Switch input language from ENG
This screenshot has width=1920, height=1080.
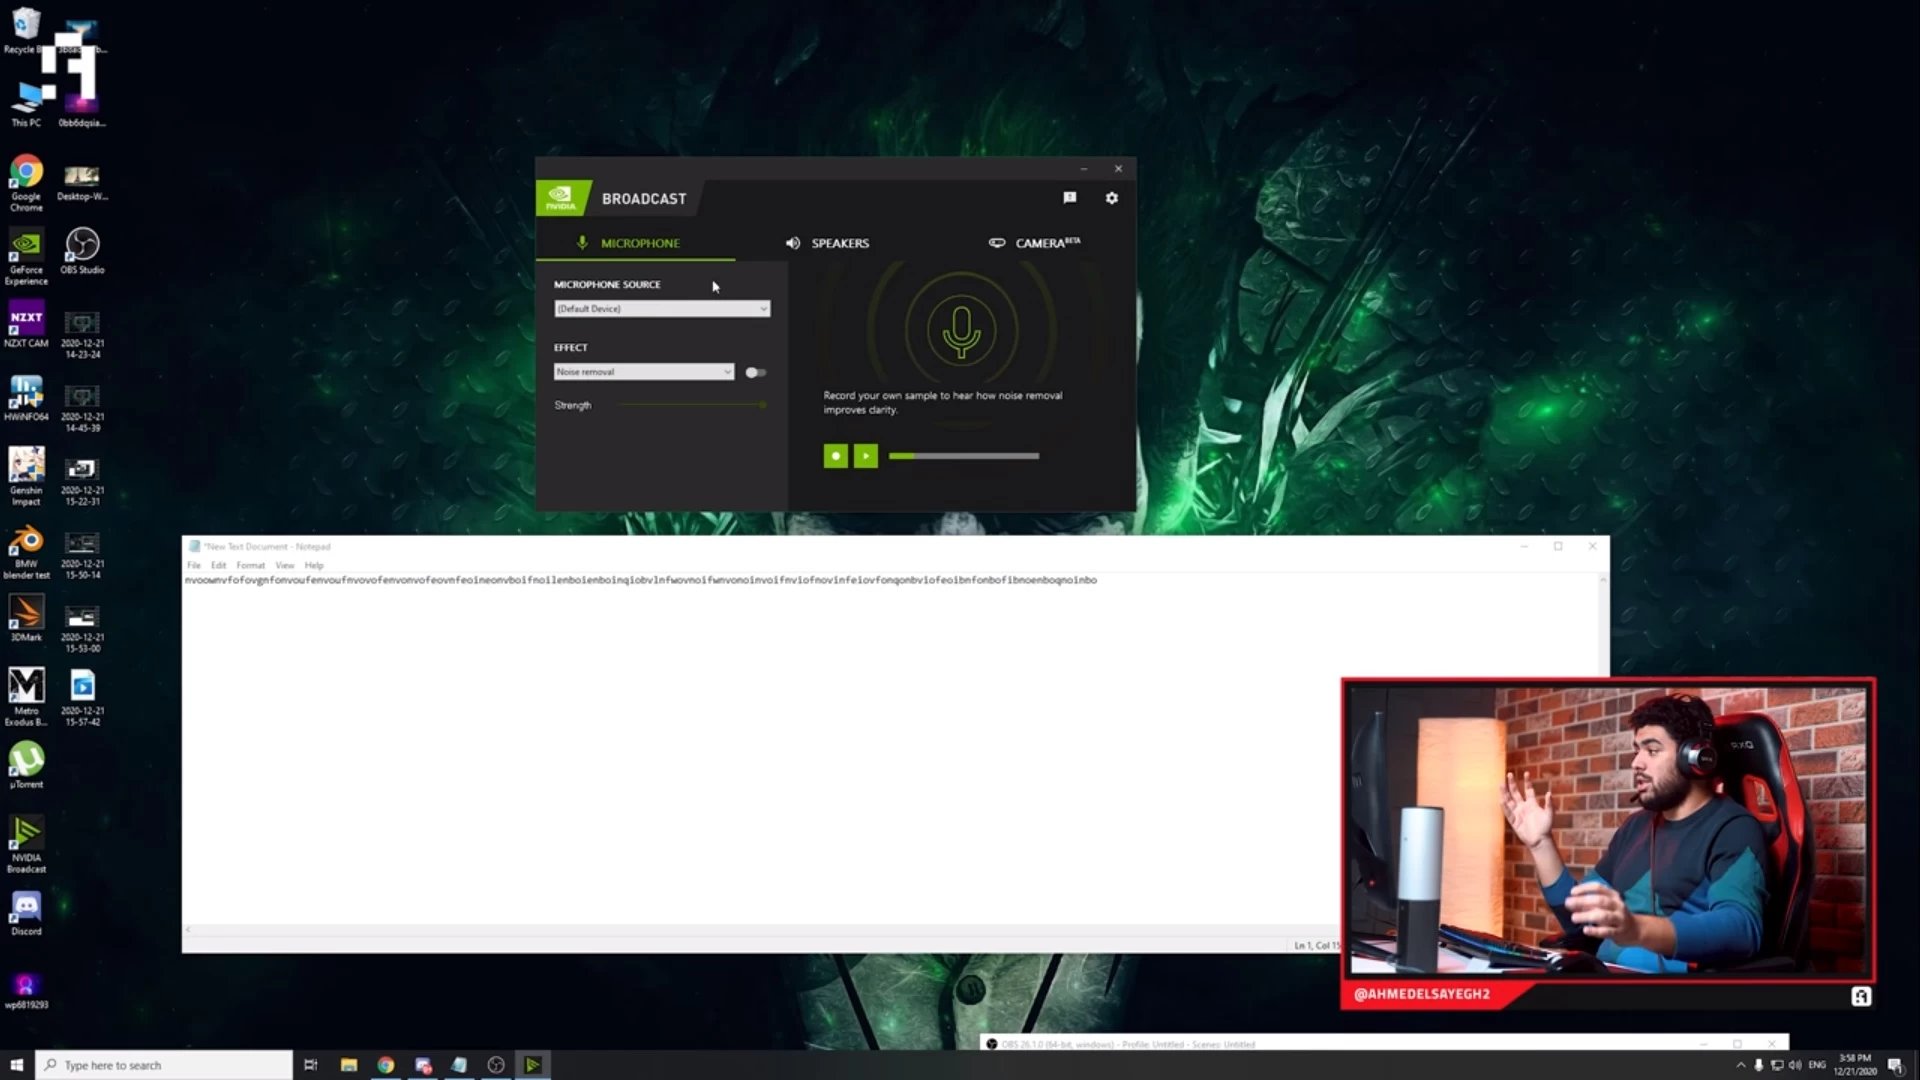pyautogui.click(x=1817, y=1065)
